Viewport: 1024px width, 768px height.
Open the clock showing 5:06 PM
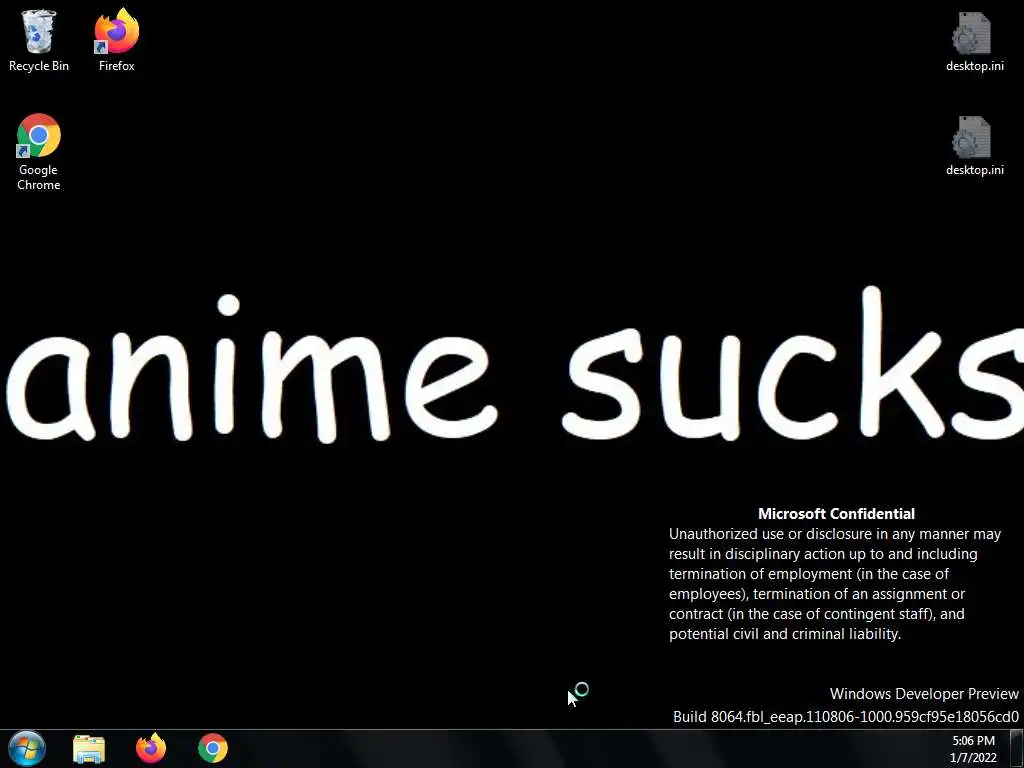(973, 741)
